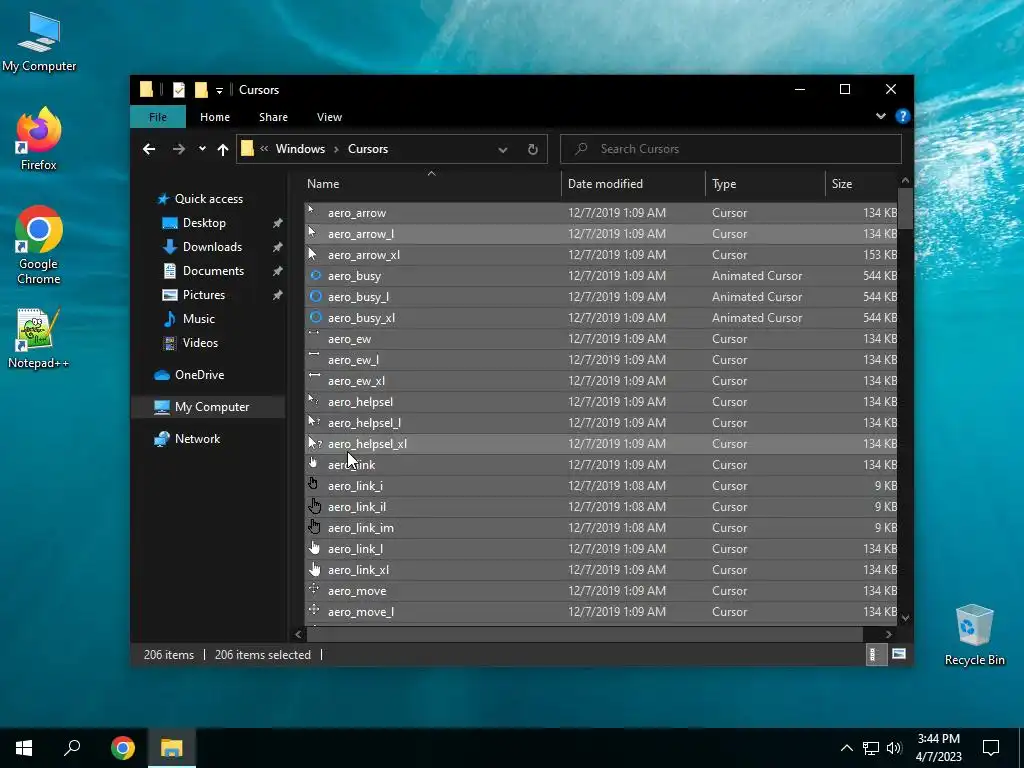The image size is (1024, 768).
Task: Sort by the Size column header
Action: (861, 184)
